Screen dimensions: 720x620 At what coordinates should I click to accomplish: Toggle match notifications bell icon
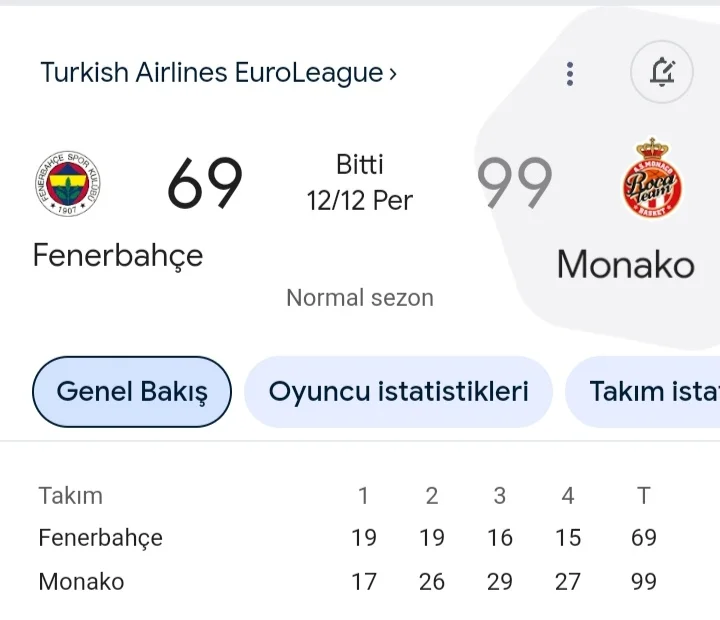coord(661,73)
